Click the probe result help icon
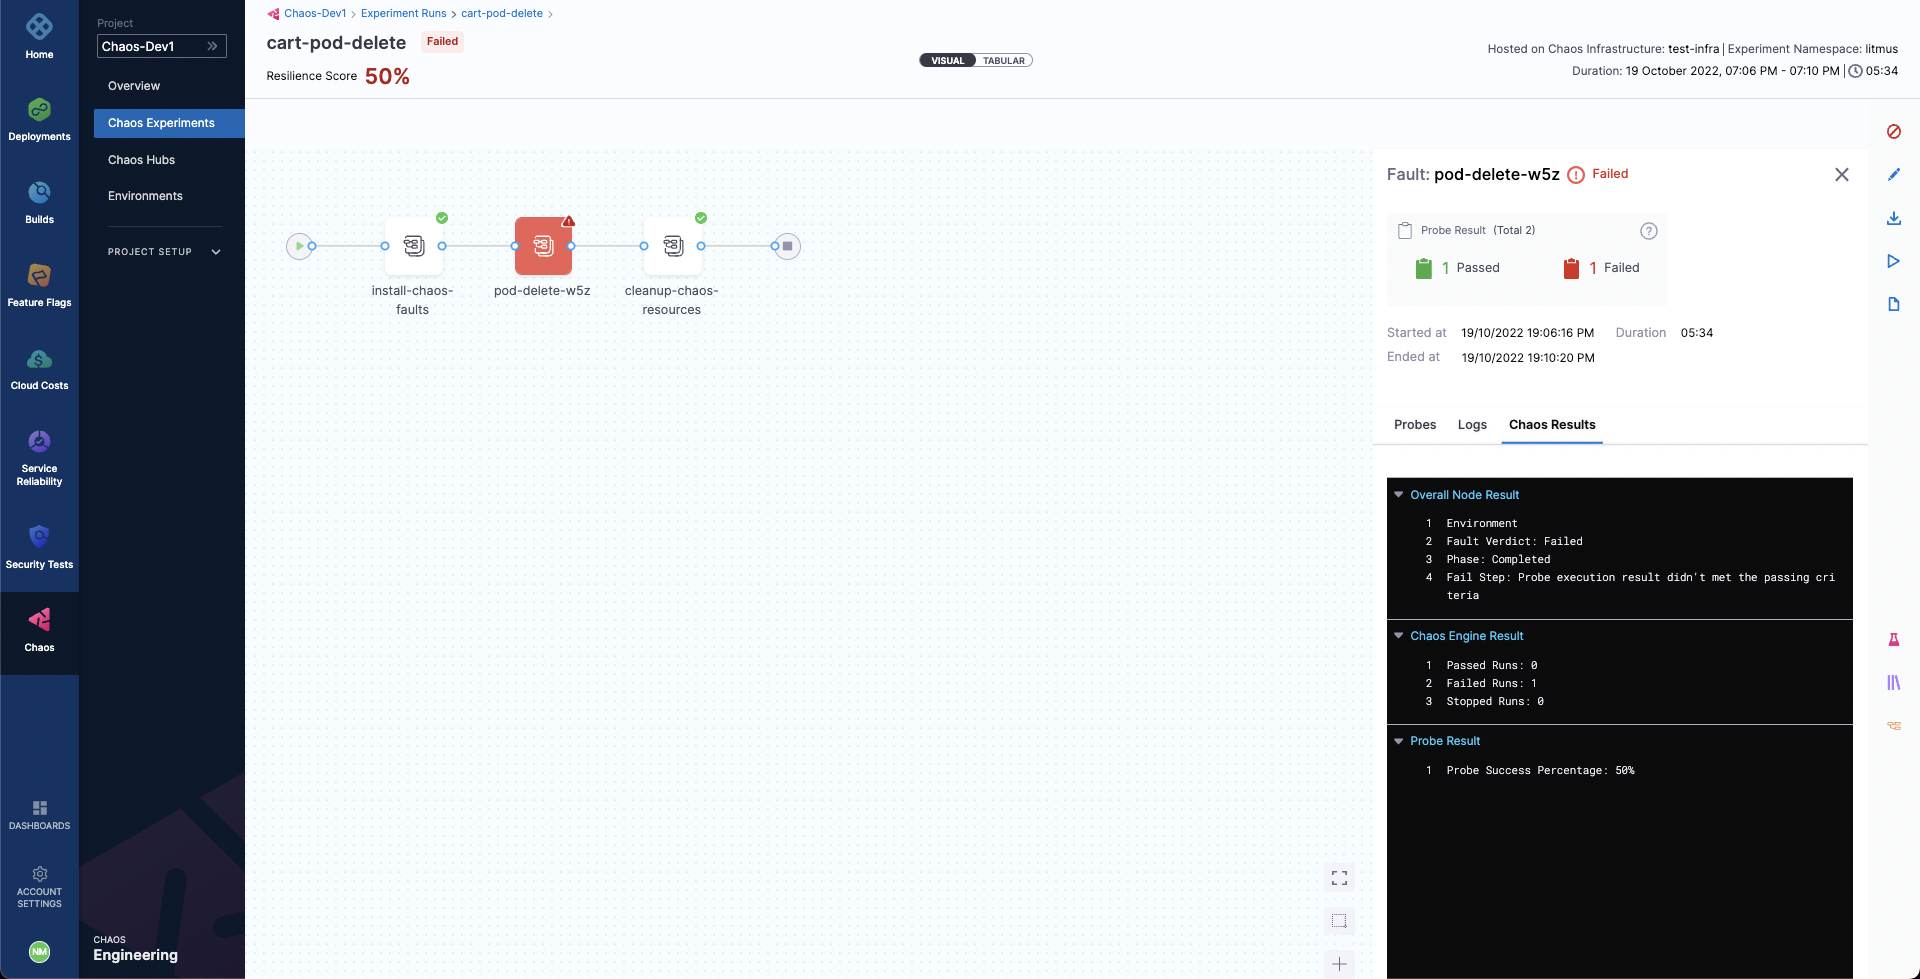 (1649, 231)
